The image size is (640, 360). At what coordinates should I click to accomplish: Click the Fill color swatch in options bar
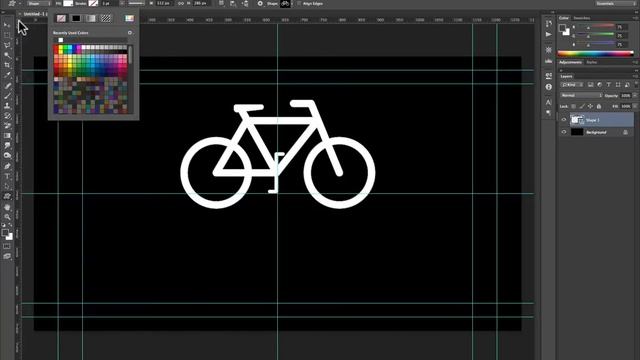[x=68, y=3]
